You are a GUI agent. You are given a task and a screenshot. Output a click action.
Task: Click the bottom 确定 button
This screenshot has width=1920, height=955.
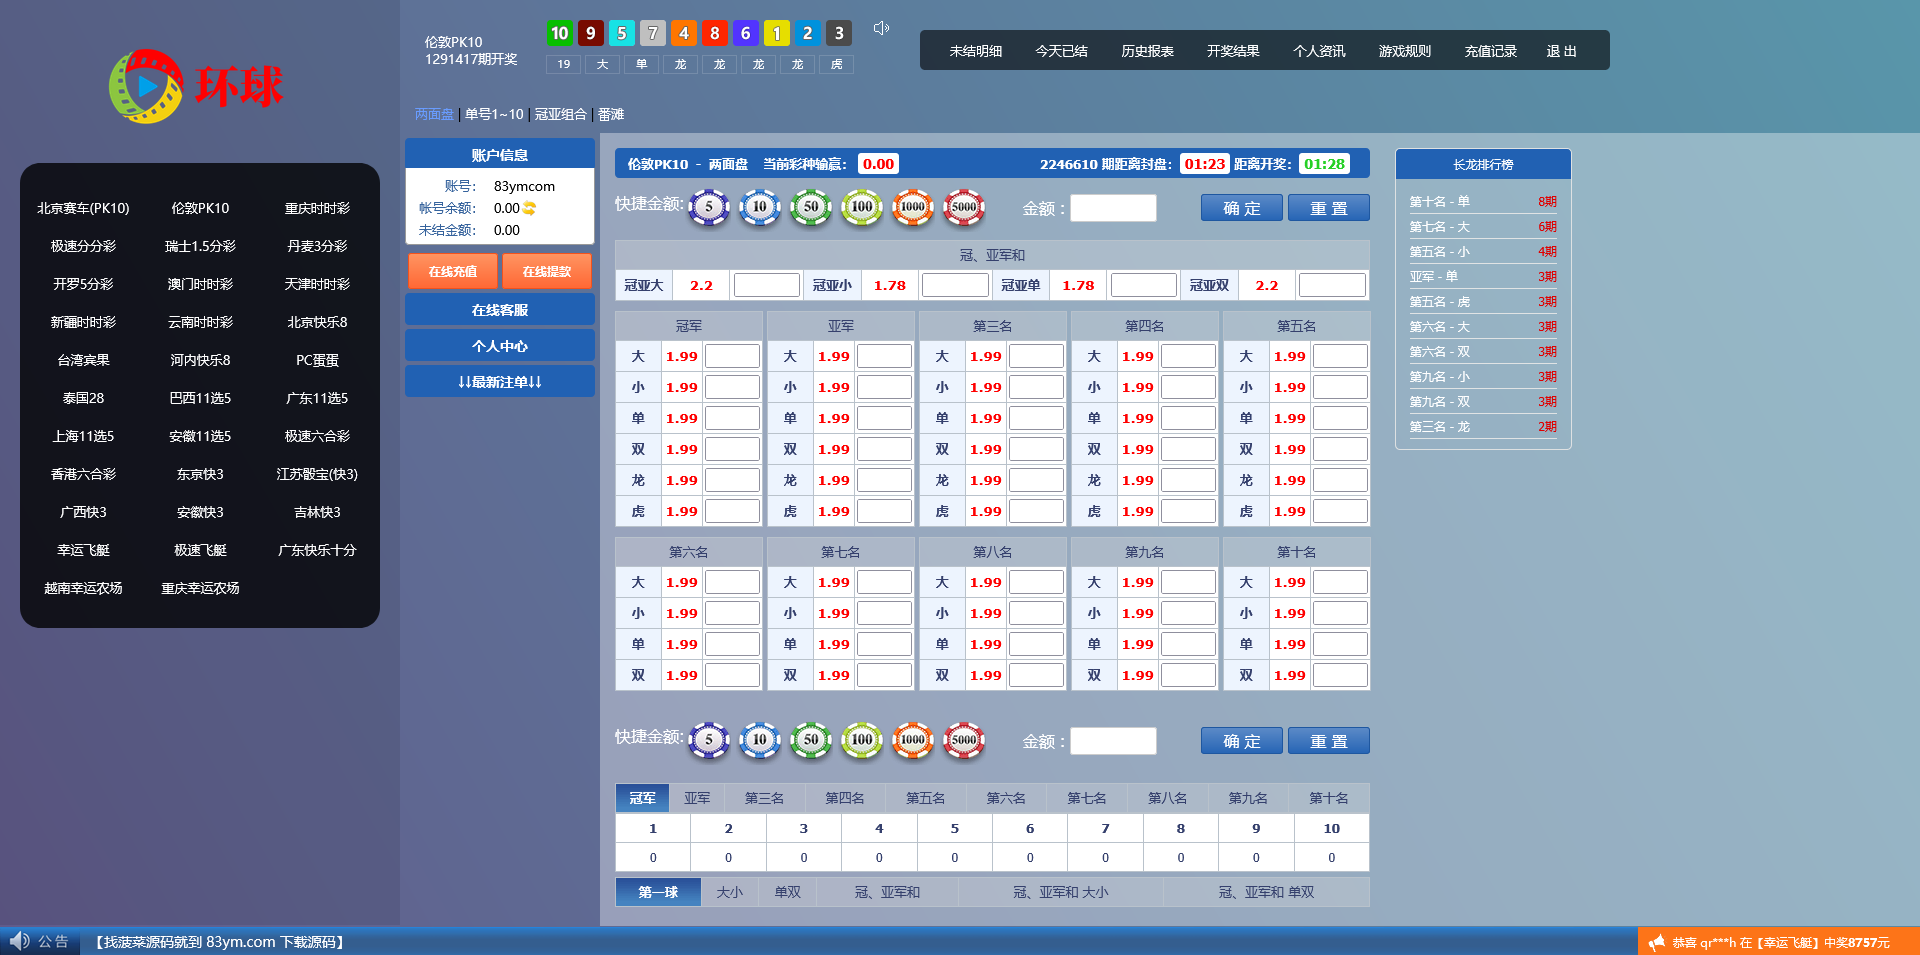coord(1242,741)
